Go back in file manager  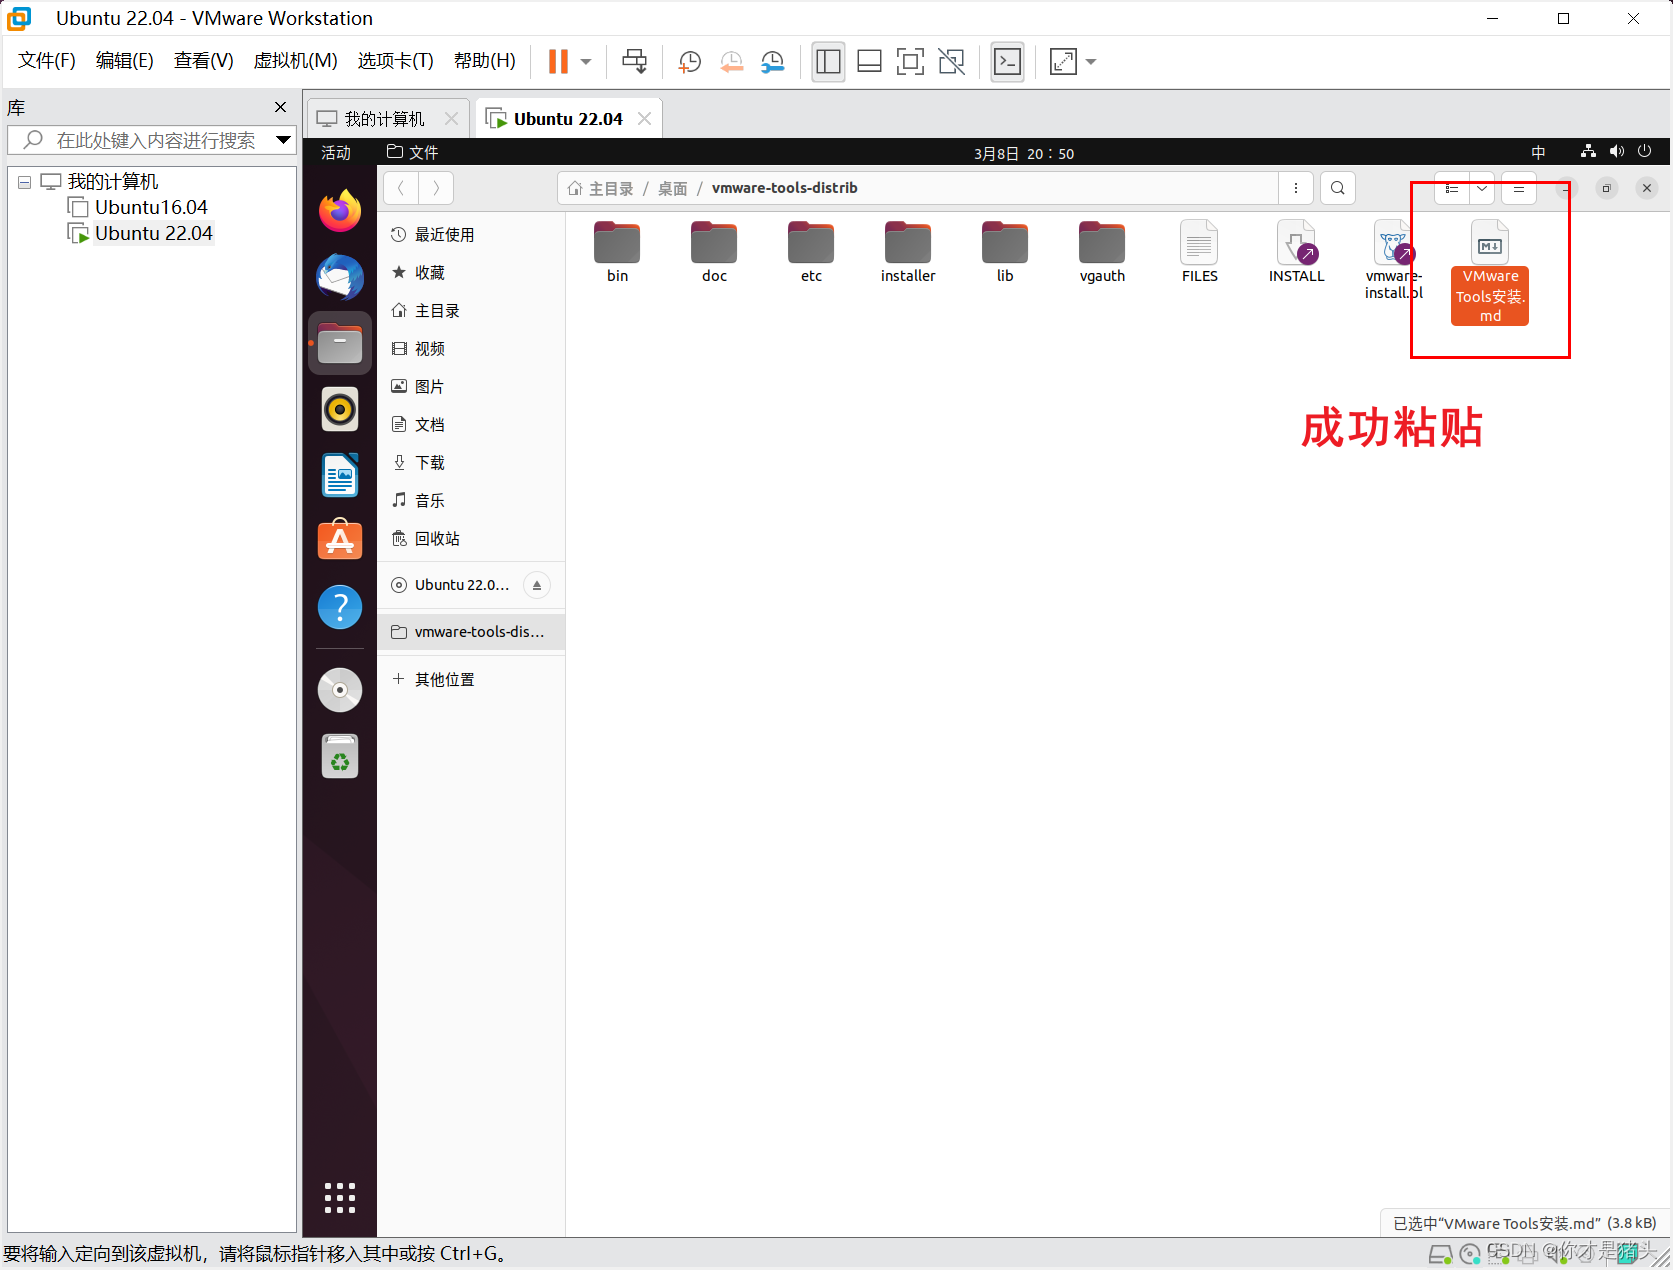[x=400, y=188]
